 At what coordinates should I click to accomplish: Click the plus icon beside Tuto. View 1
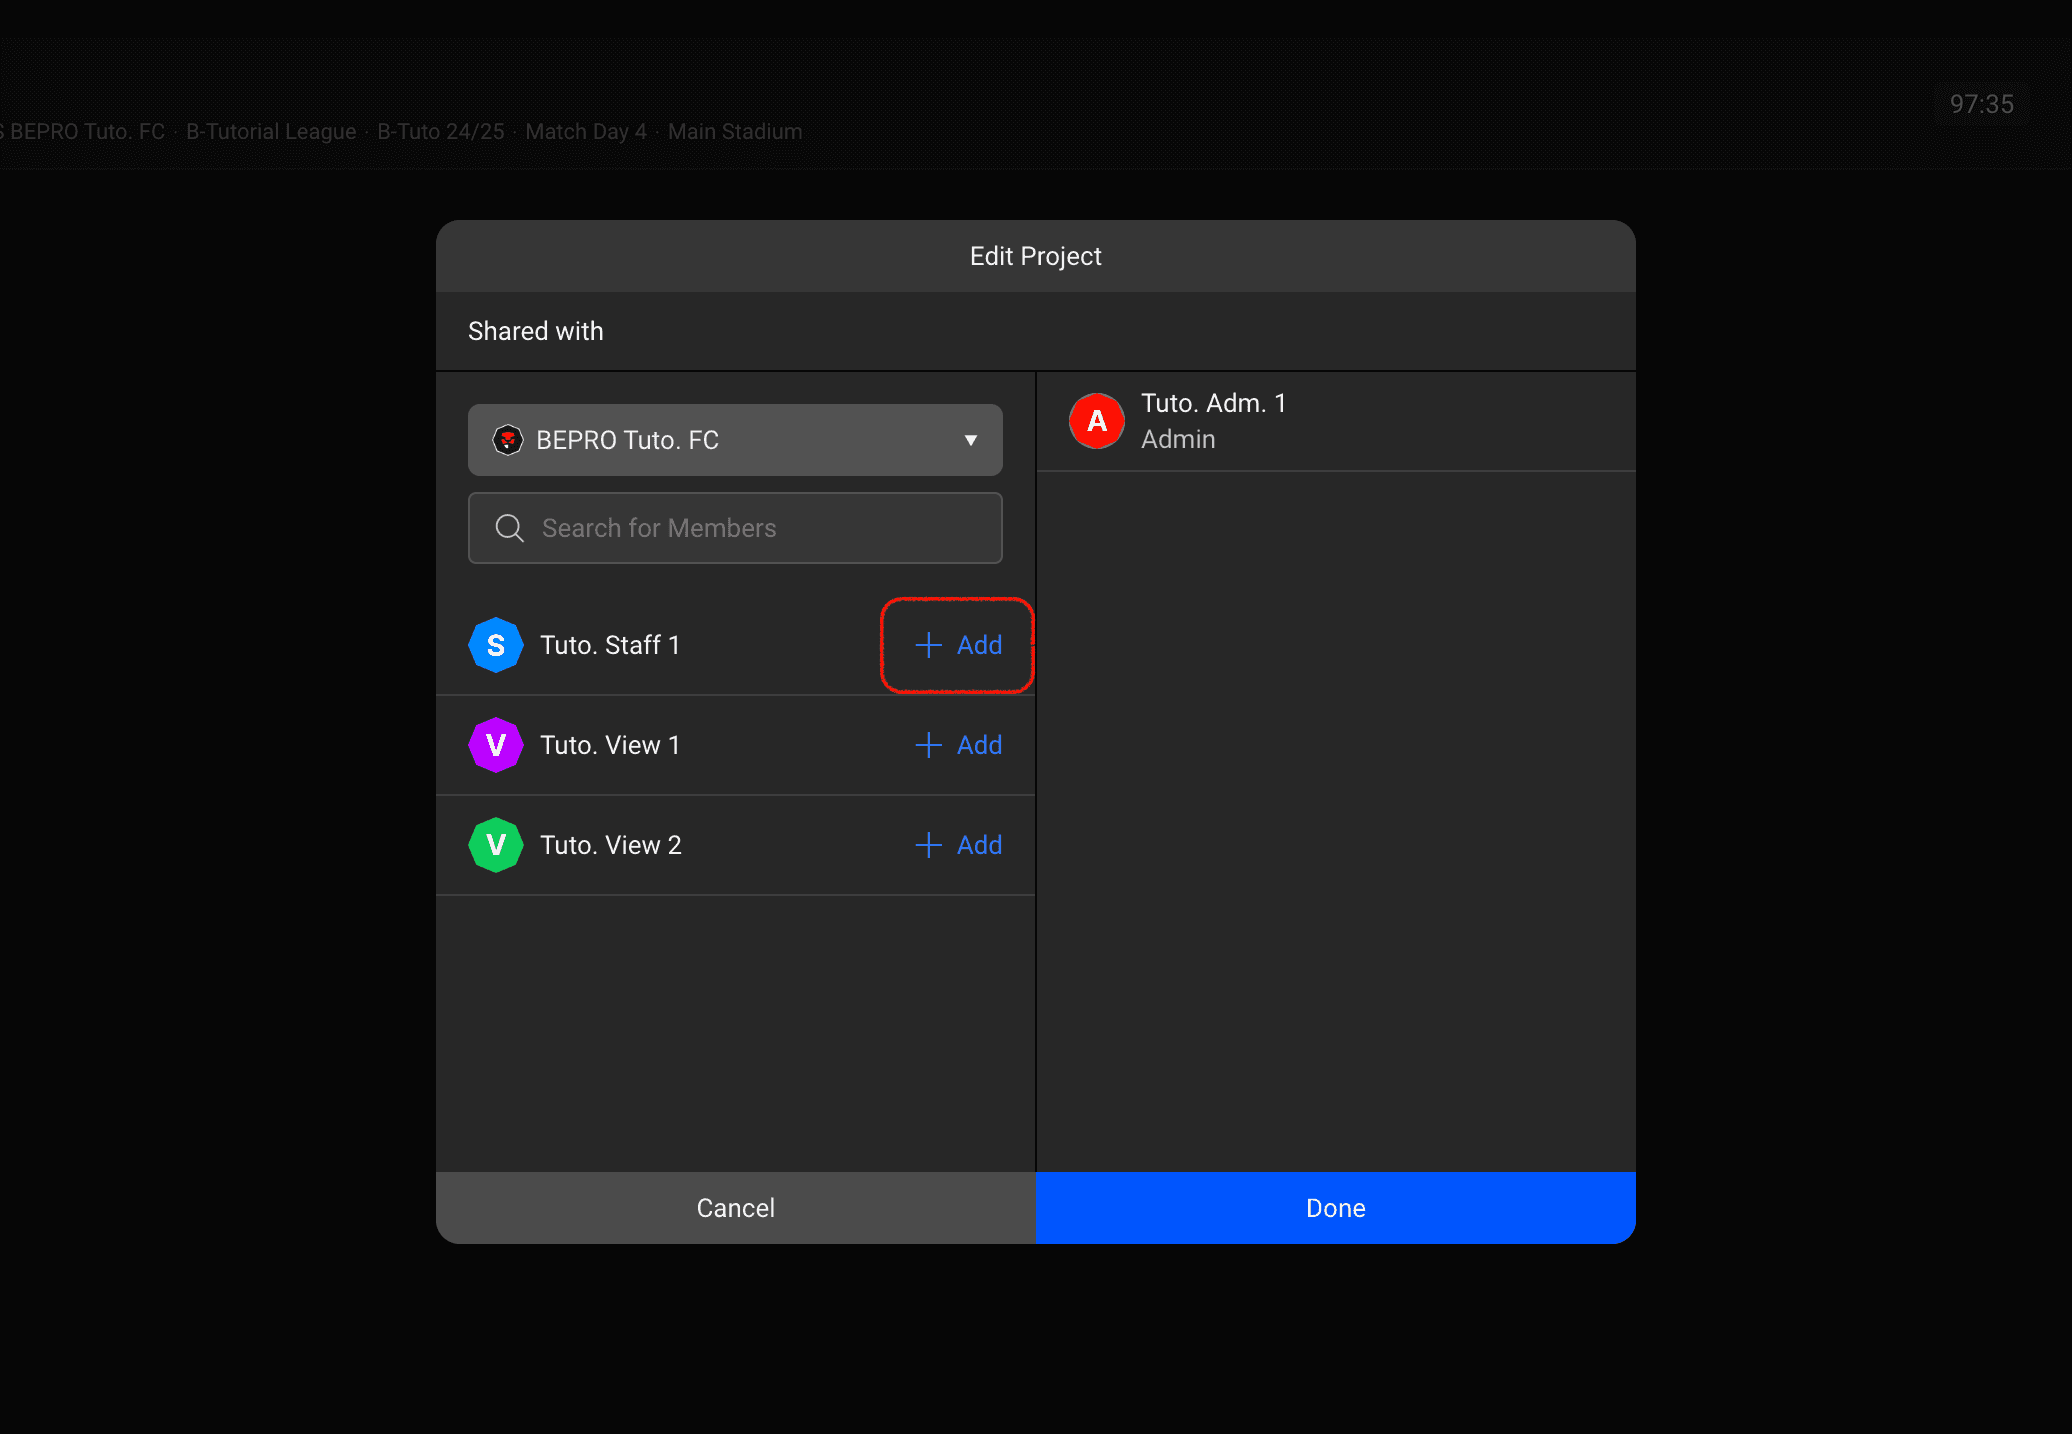[x=928, y=745]
